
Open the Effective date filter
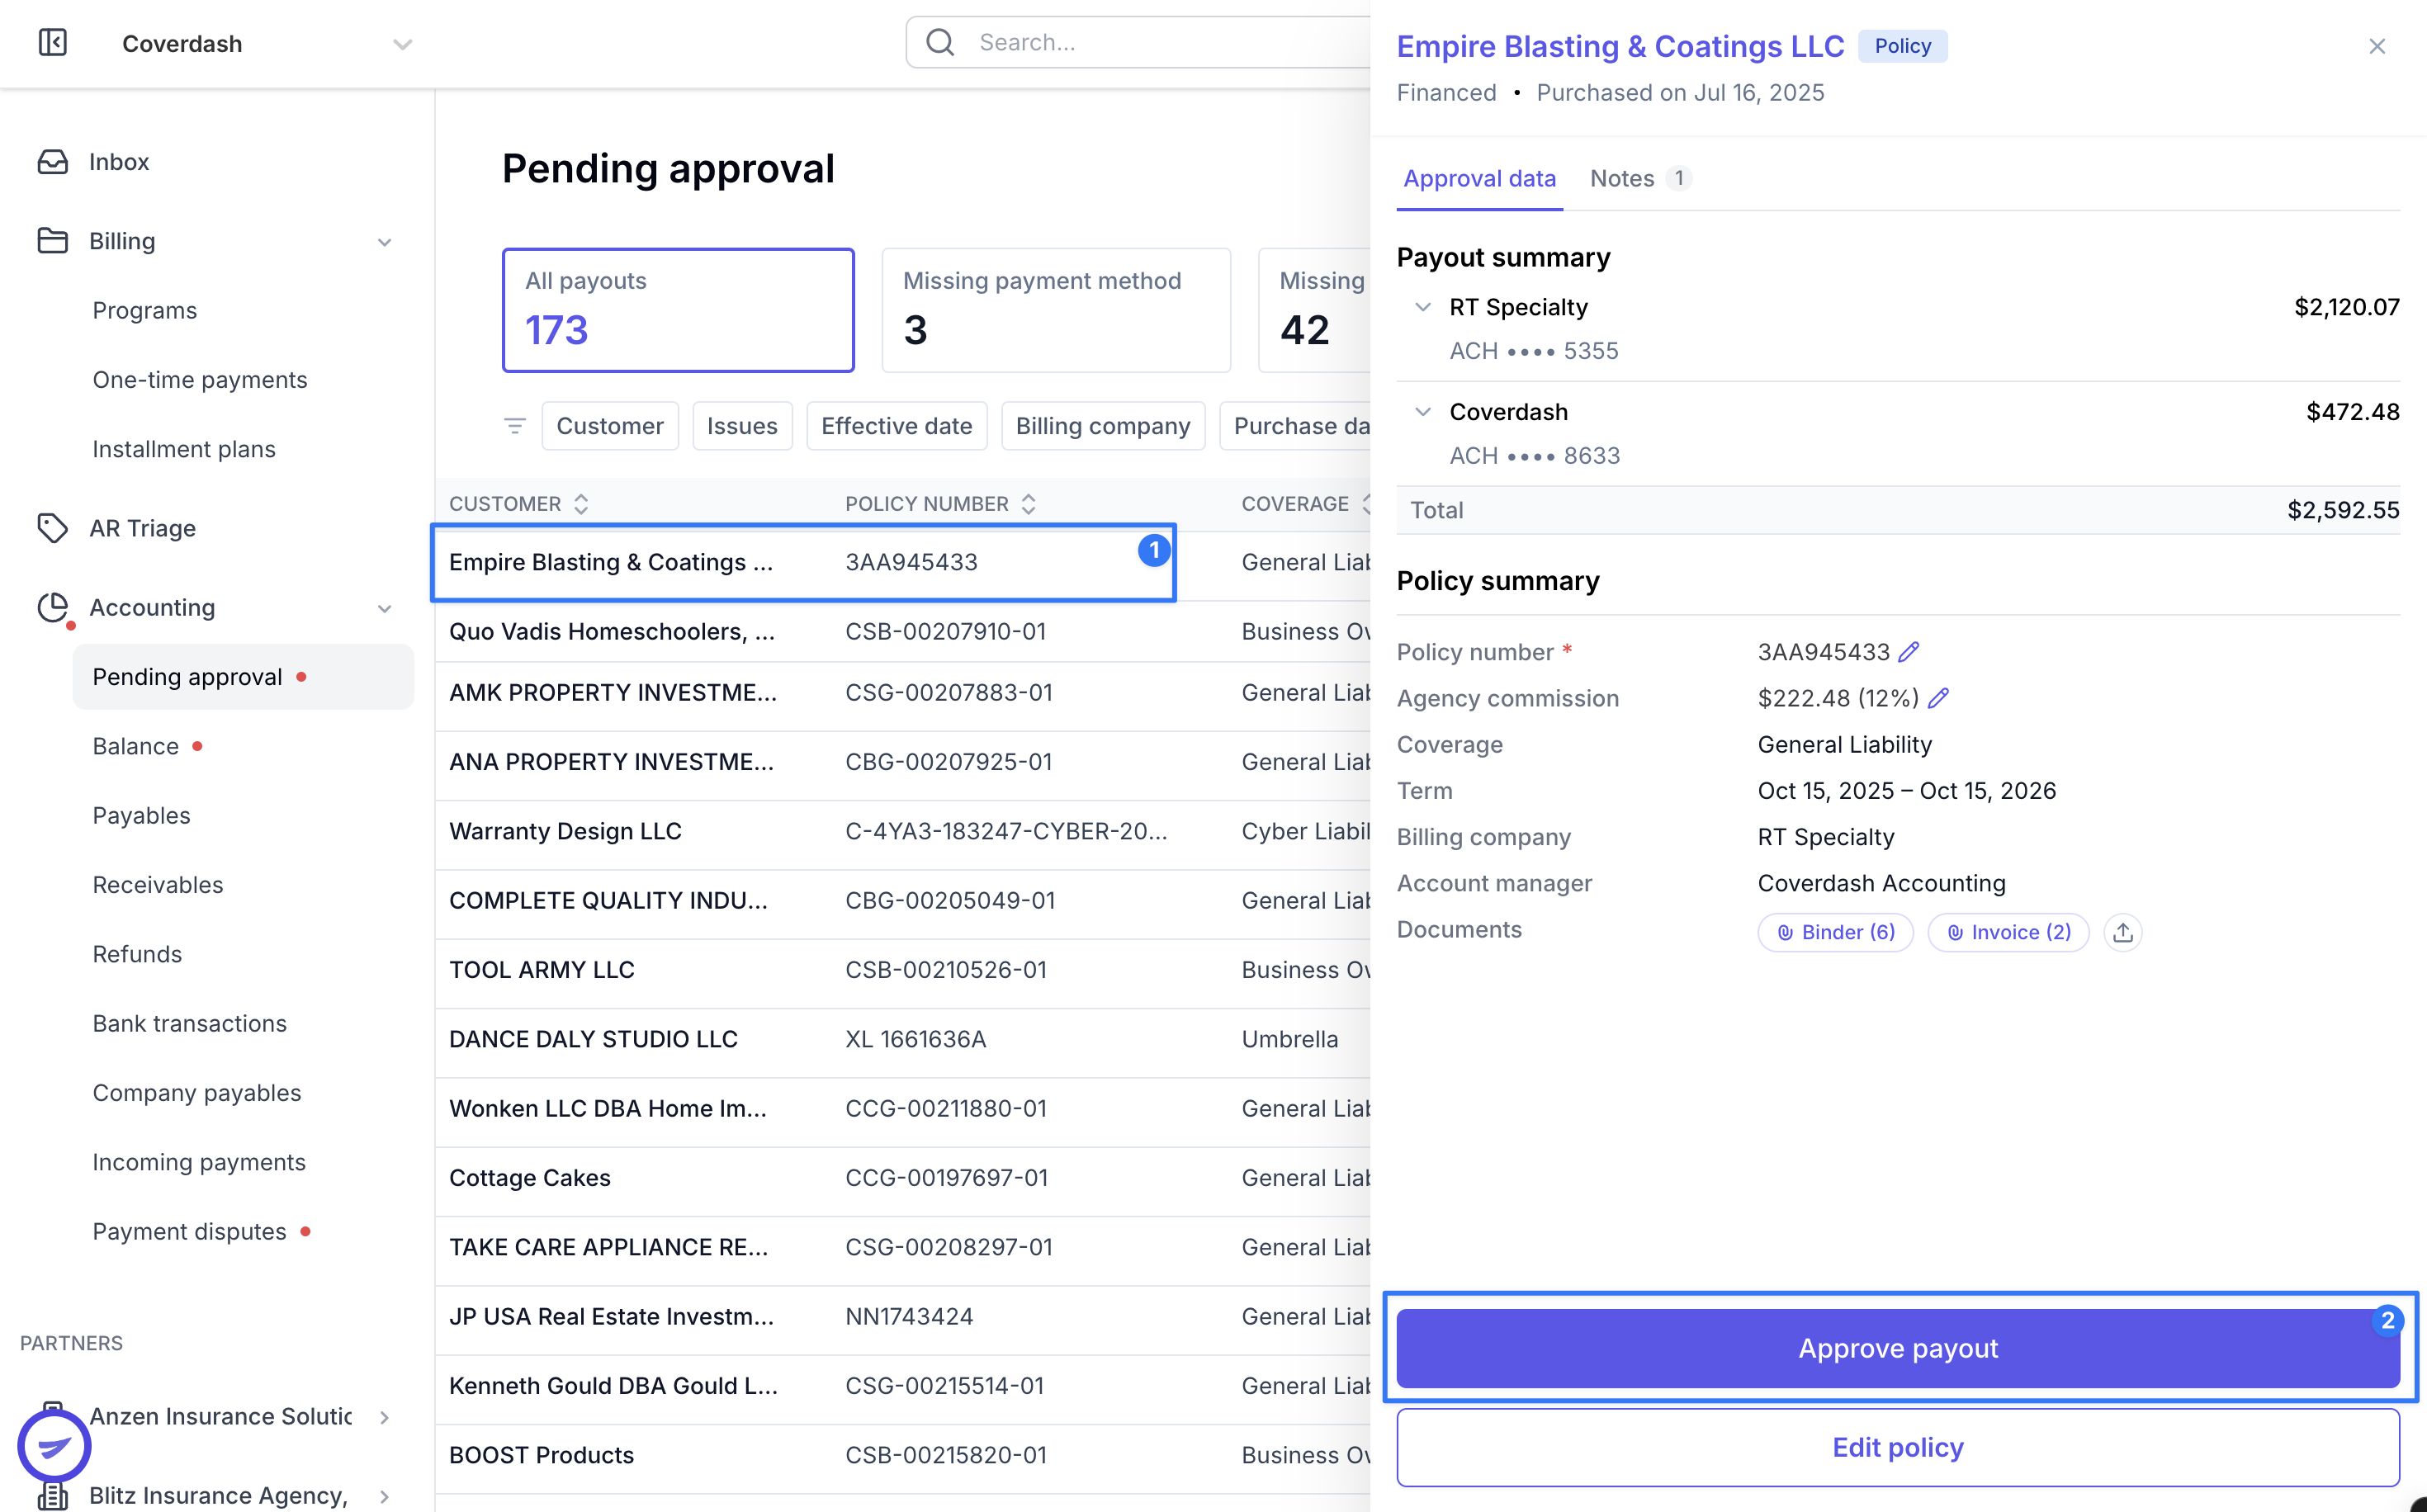pyautogui.click(x=896, y=426)
